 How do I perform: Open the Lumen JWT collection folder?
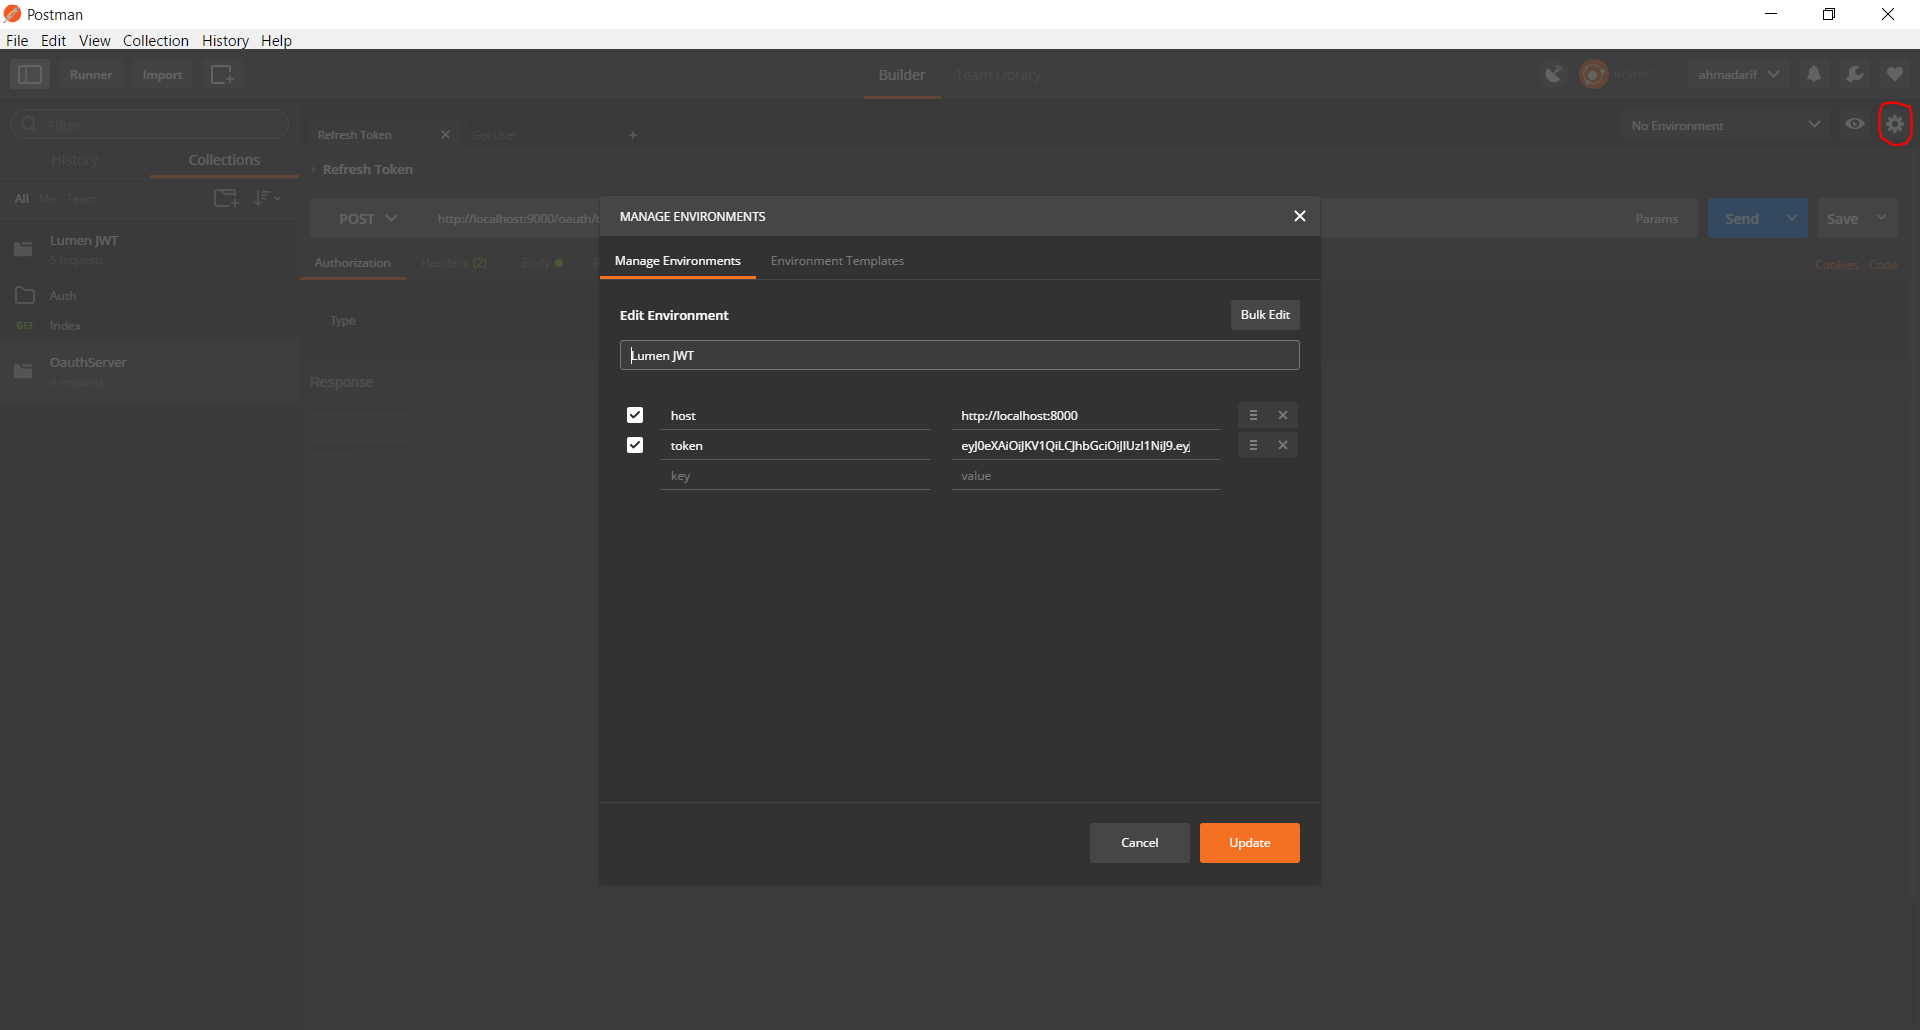pyautogui.click(x=150, y=249)
